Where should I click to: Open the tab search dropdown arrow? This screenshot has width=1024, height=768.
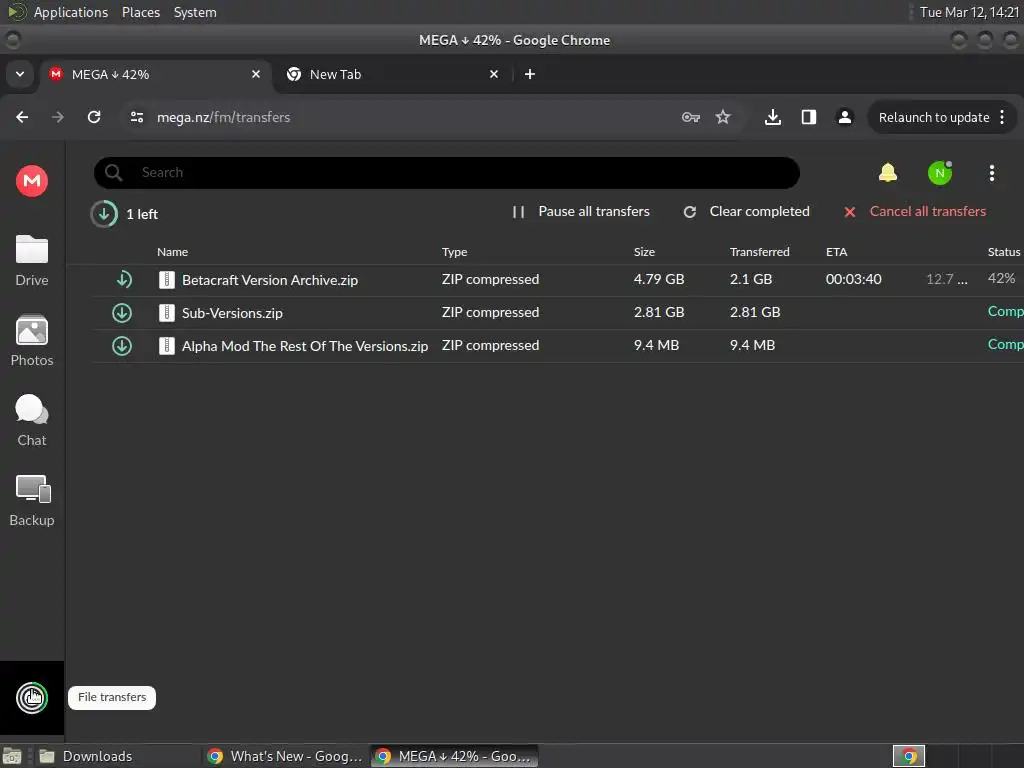click(20, 74)
